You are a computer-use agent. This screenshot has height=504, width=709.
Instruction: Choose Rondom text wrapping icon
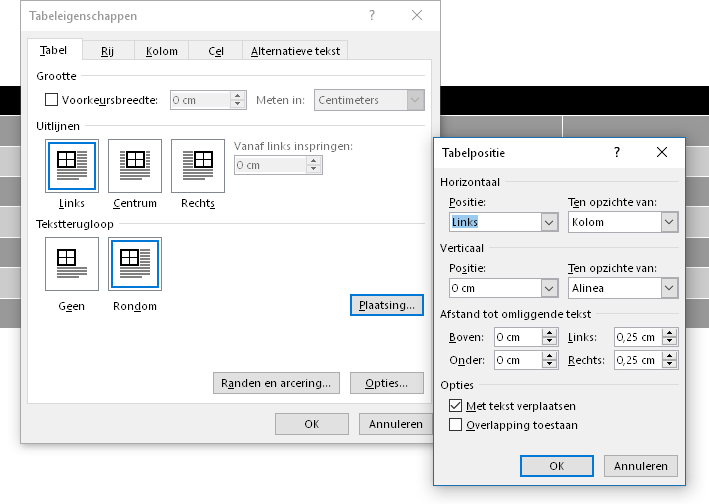pos(135,264)
